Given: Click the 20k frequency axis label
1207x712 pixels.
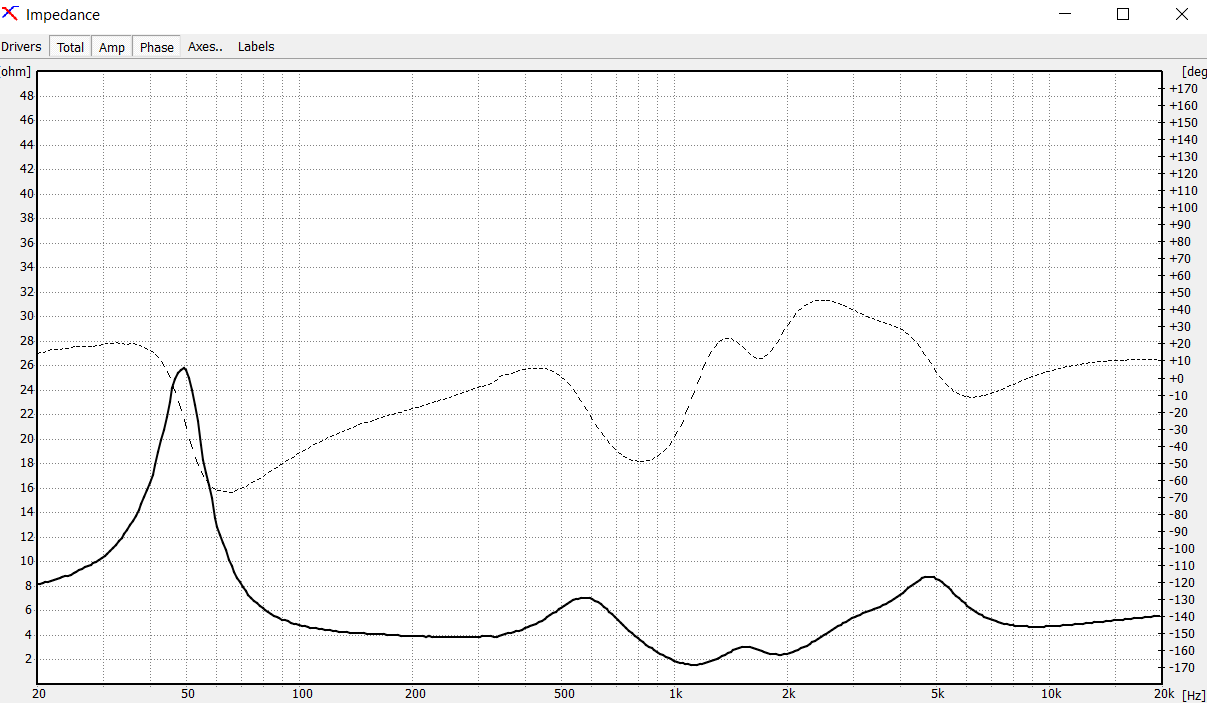Looking at the screenshot, I should (1164, 694).
